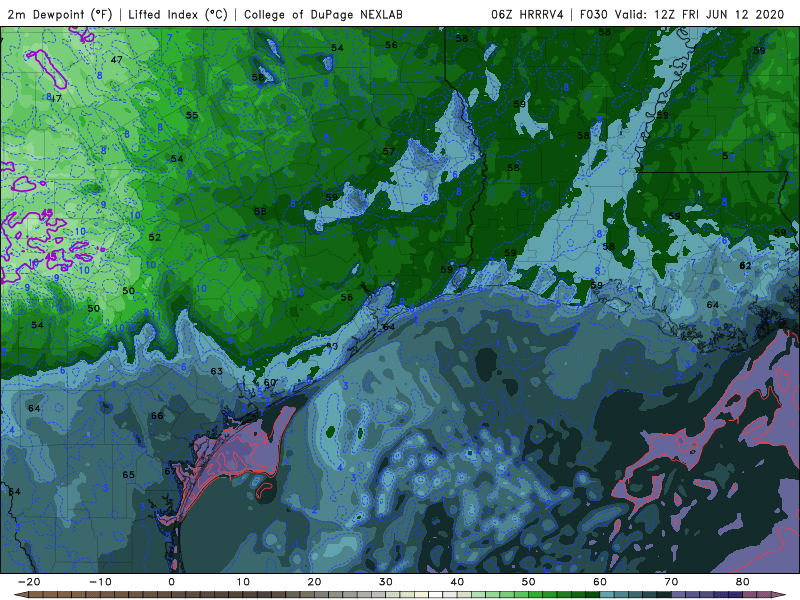The width and height of the screenshot is (800, 600).
Task: Click the "30" colorbar label
Action: pyautogui.click(x=386, y=582)
